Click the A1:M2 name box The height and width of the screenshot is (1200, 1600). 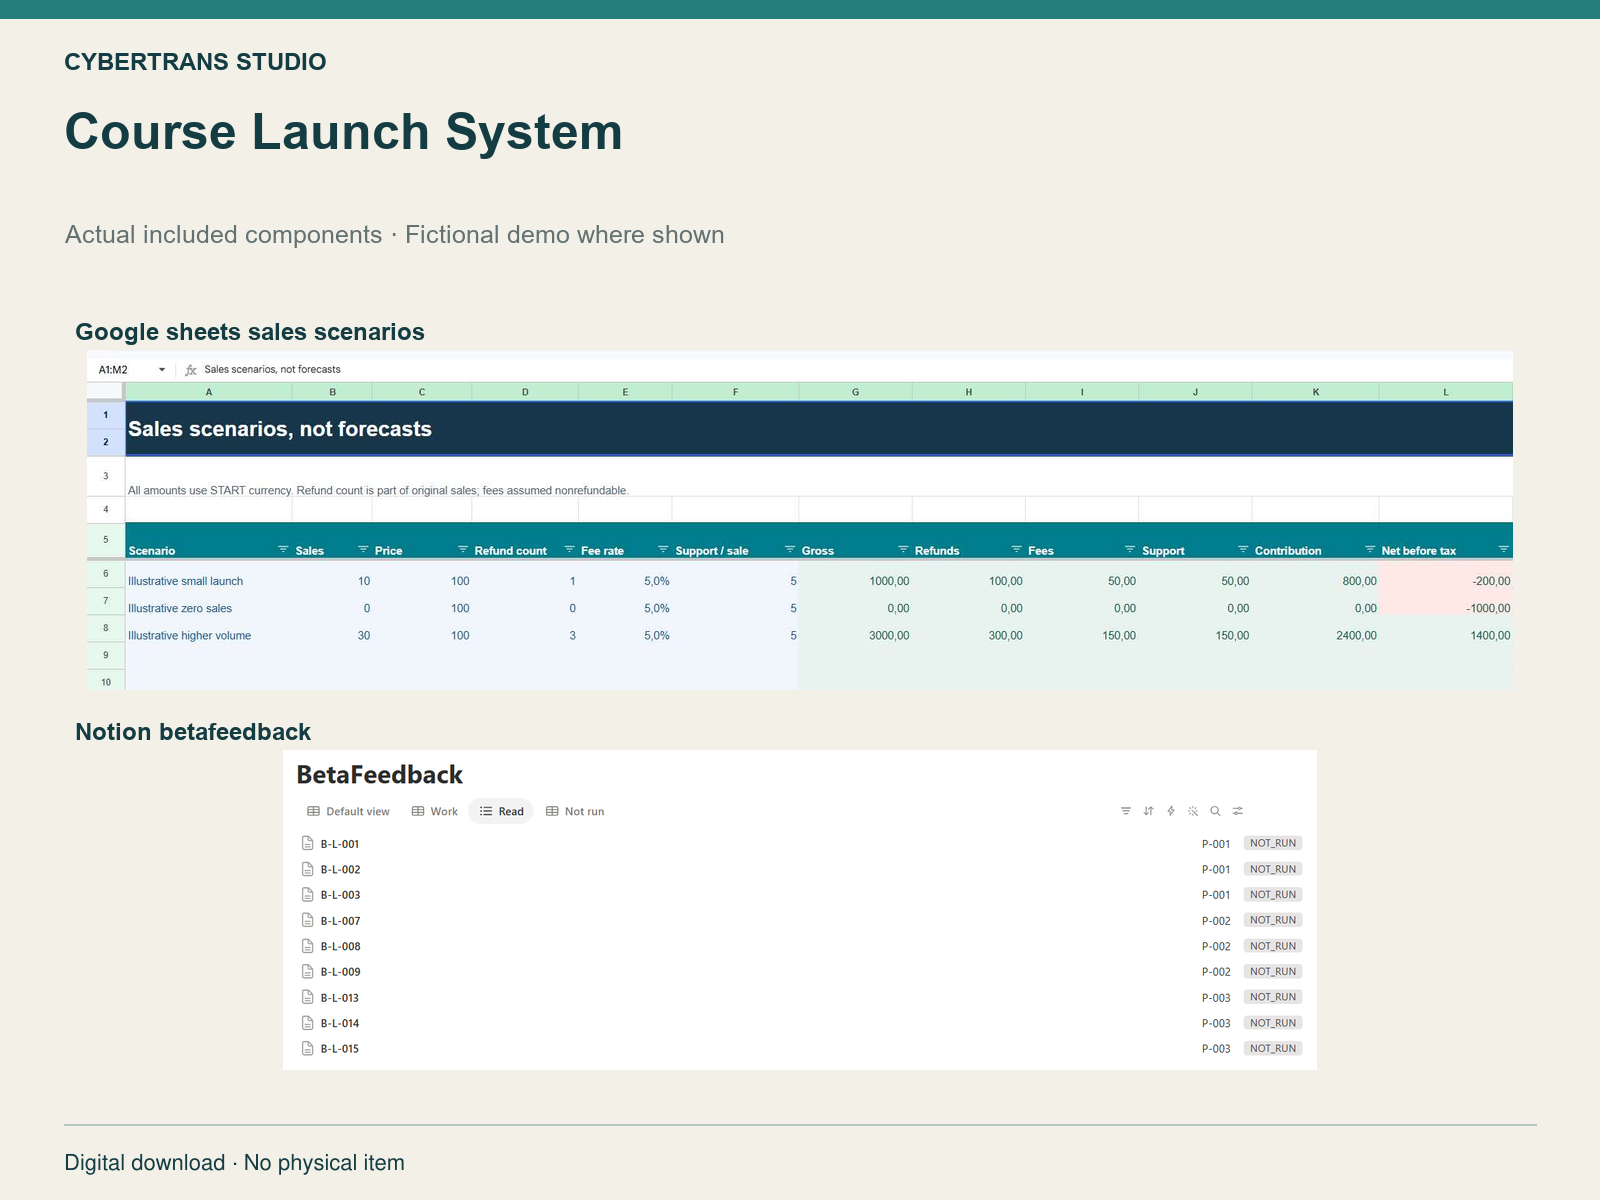[131, 369]
